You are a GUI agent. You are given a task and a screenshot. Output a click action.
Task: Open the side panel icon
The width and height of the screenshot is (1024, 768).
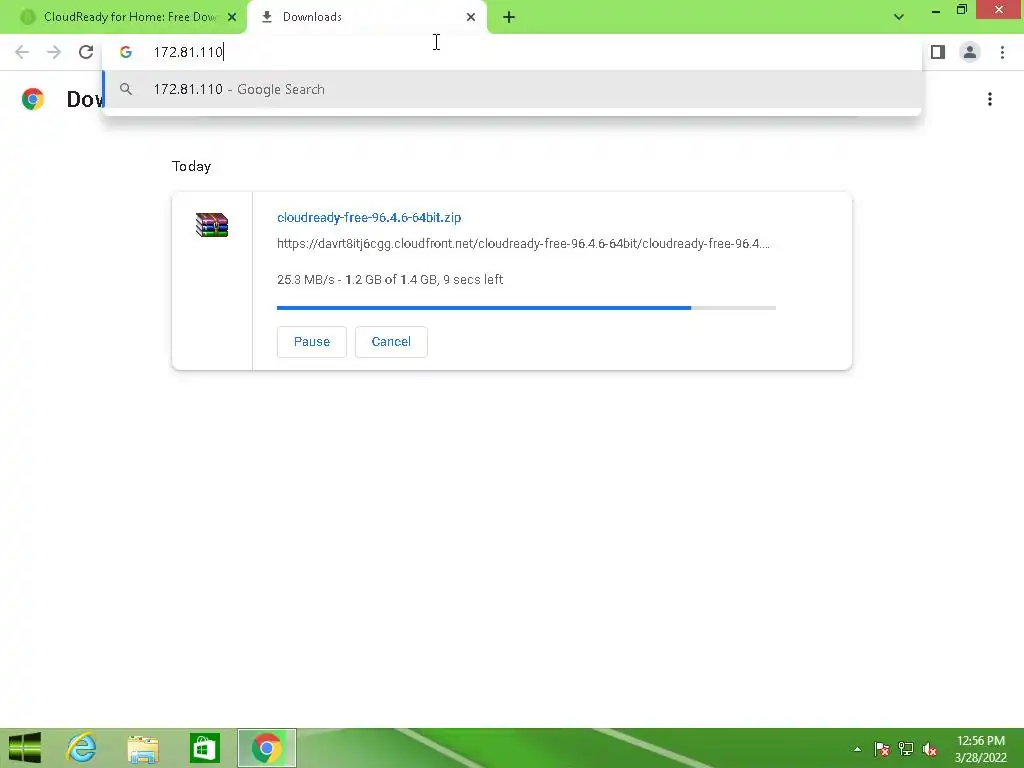938,52
